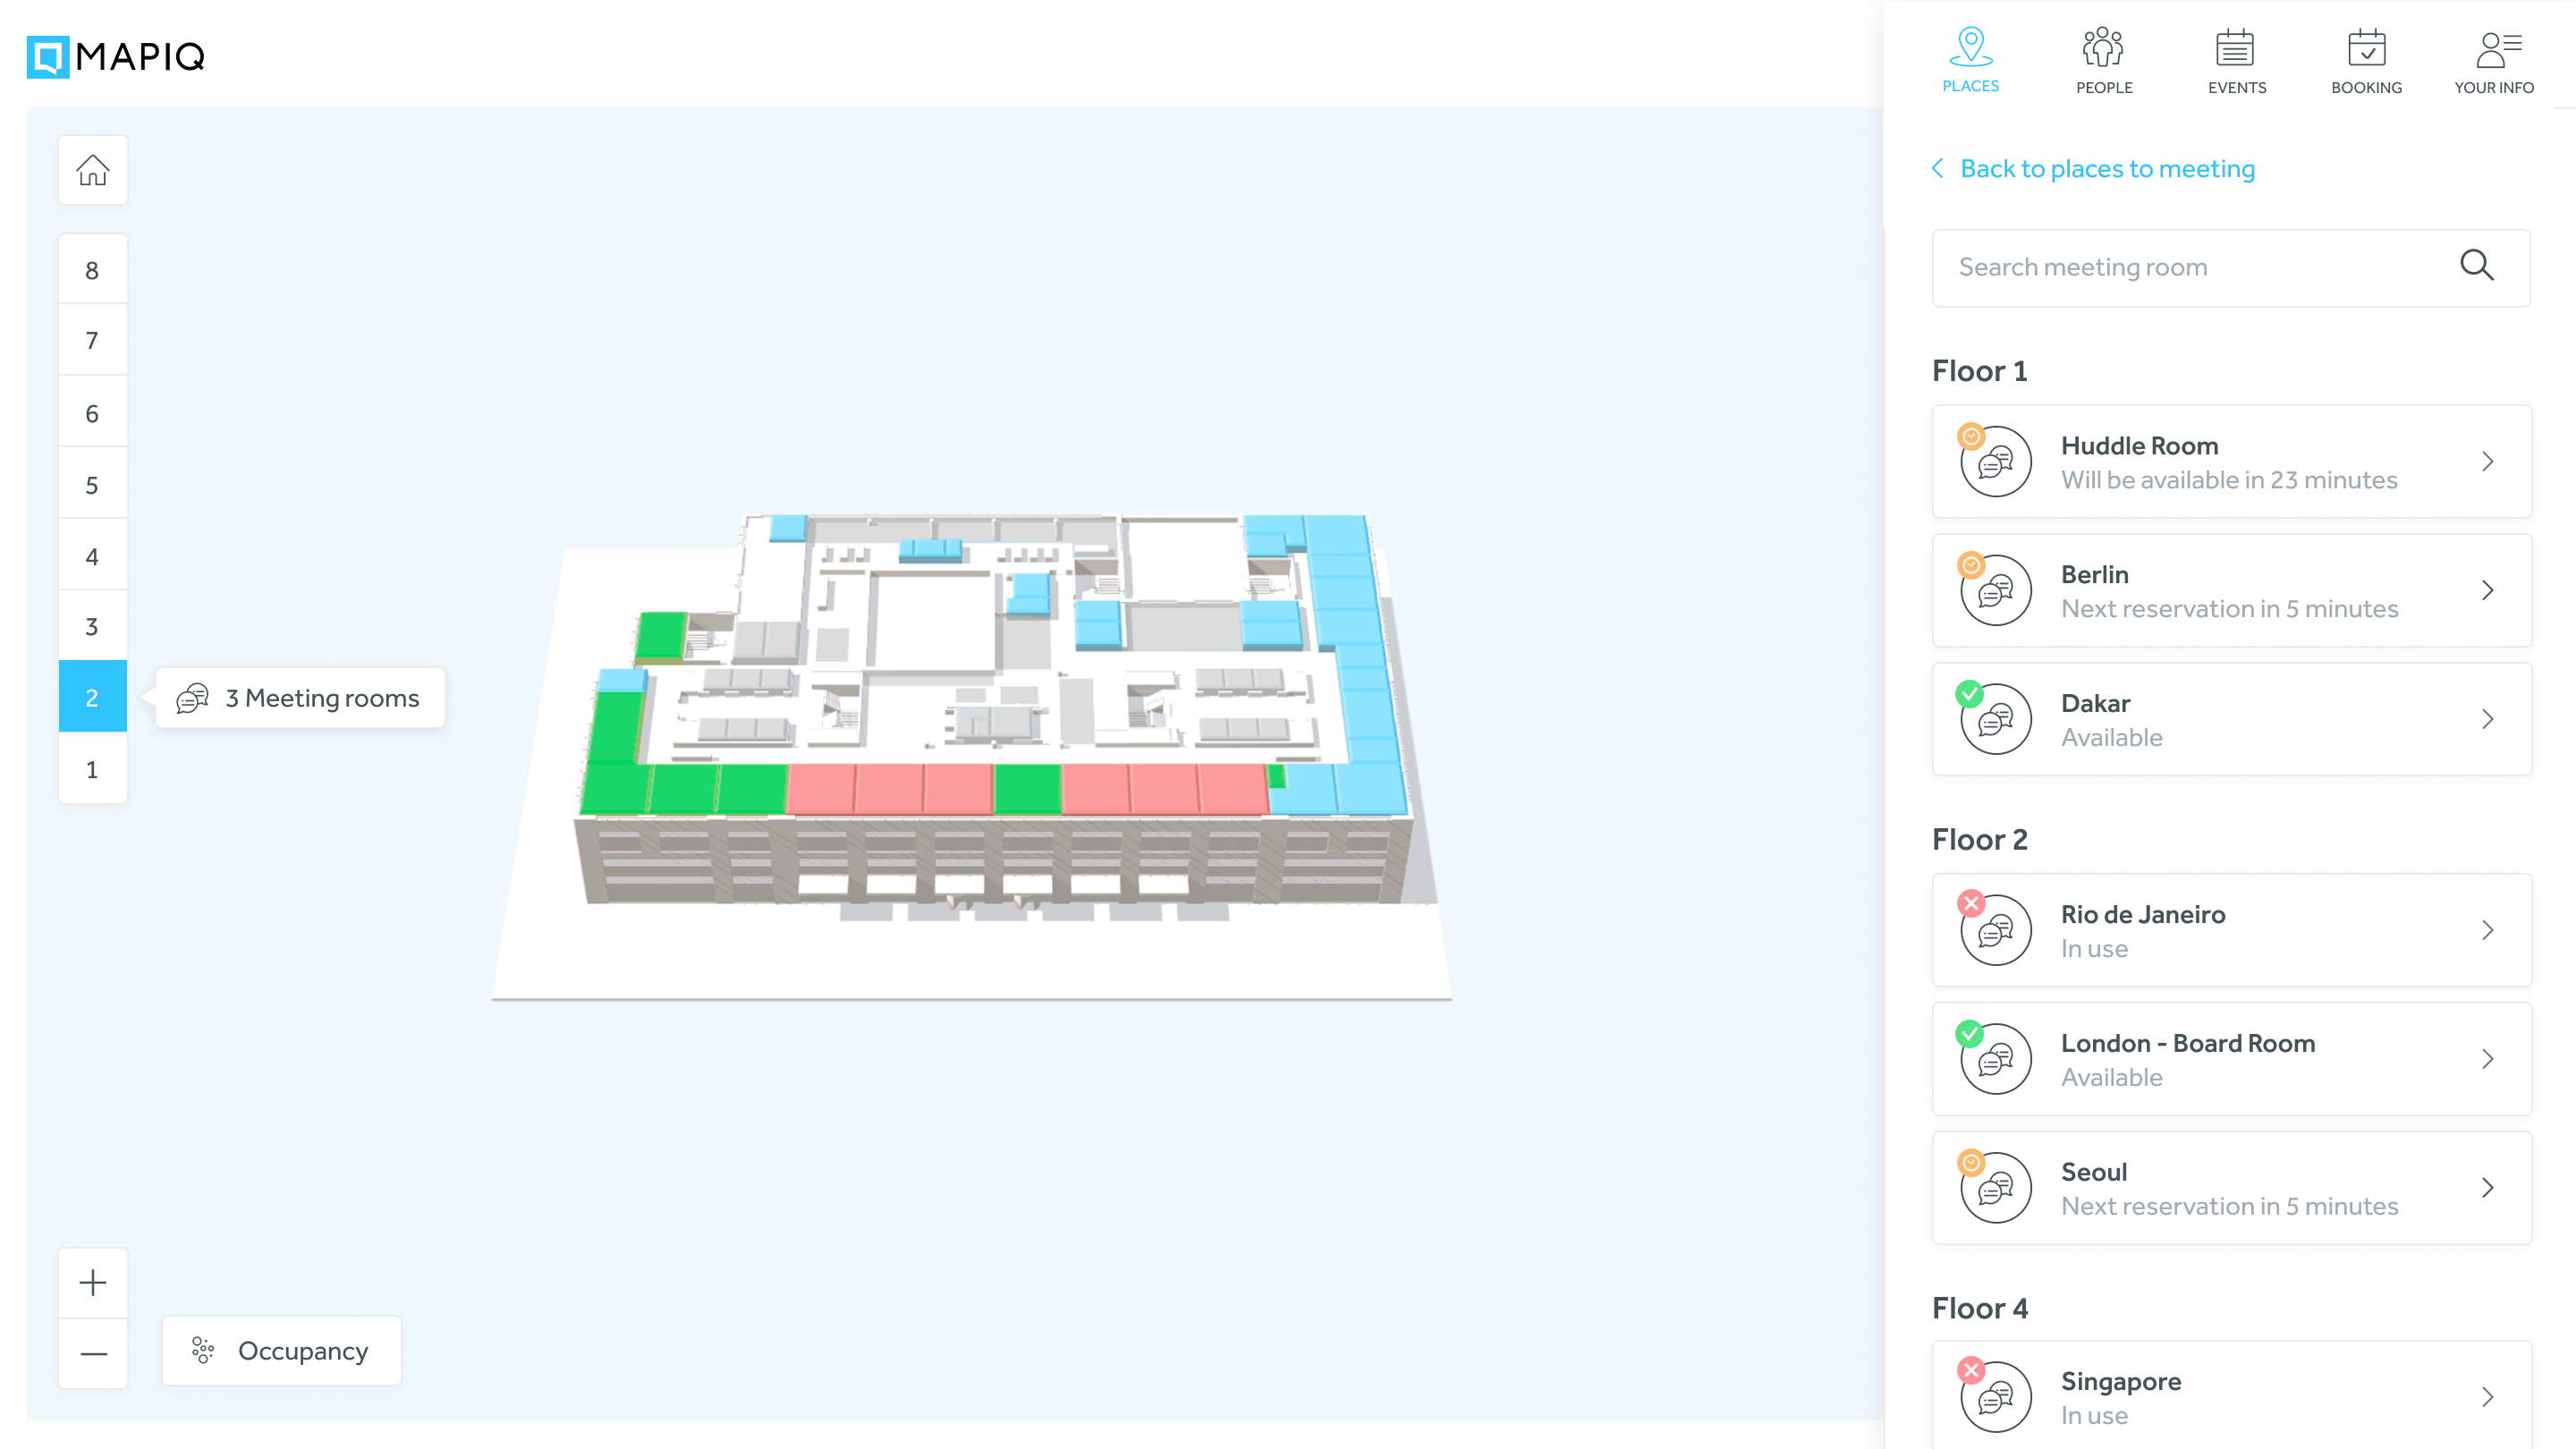Viewport: 2576px width, 1449px height.
Task: Open the Seoul room details chevron
Action: [2487, 1189]
